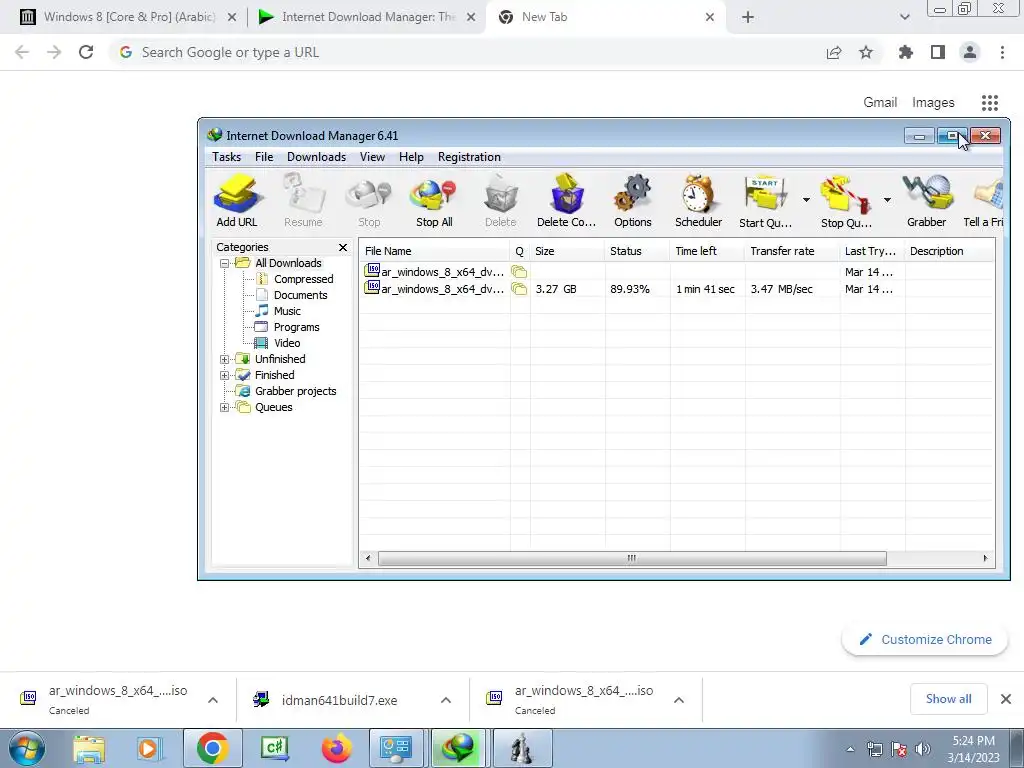The image size is (1024, 768).
Task: Sort by Transfer rate column header
Action: tap(792, 251)
